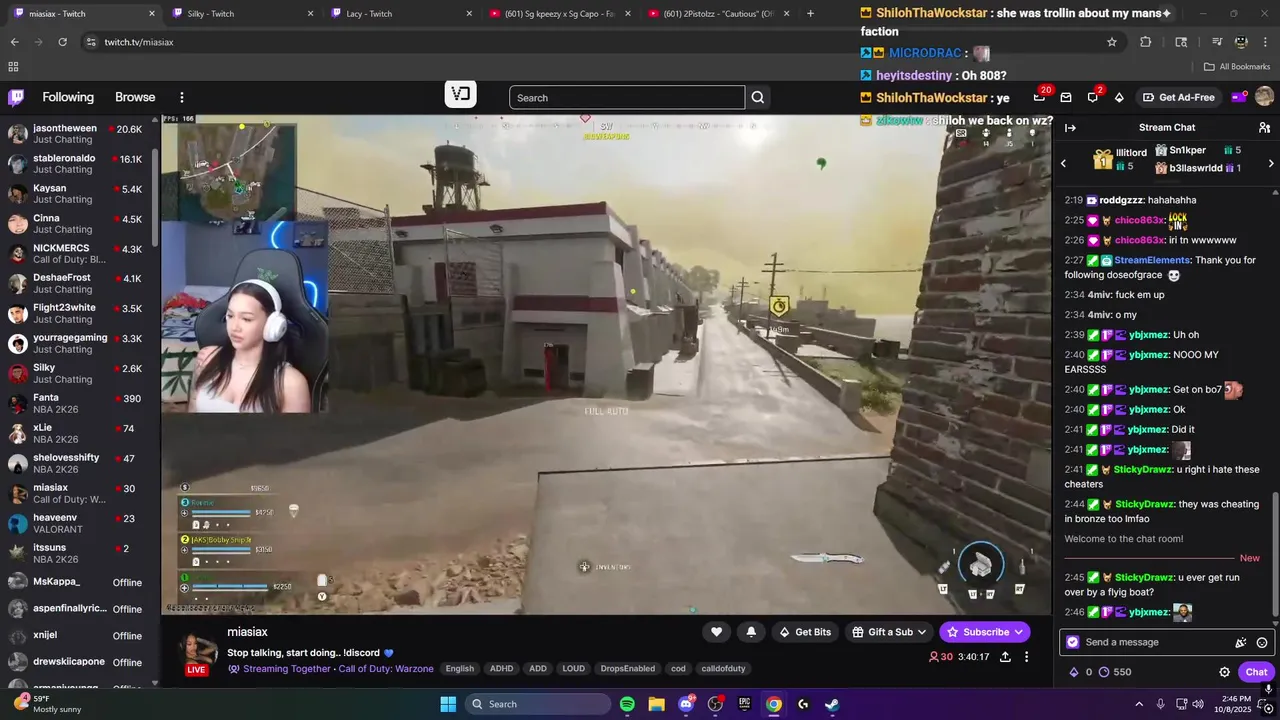The height and width of the screenshot is (720, 1280).
Task: Reload the Twitch page
Action: coord(62,42)
